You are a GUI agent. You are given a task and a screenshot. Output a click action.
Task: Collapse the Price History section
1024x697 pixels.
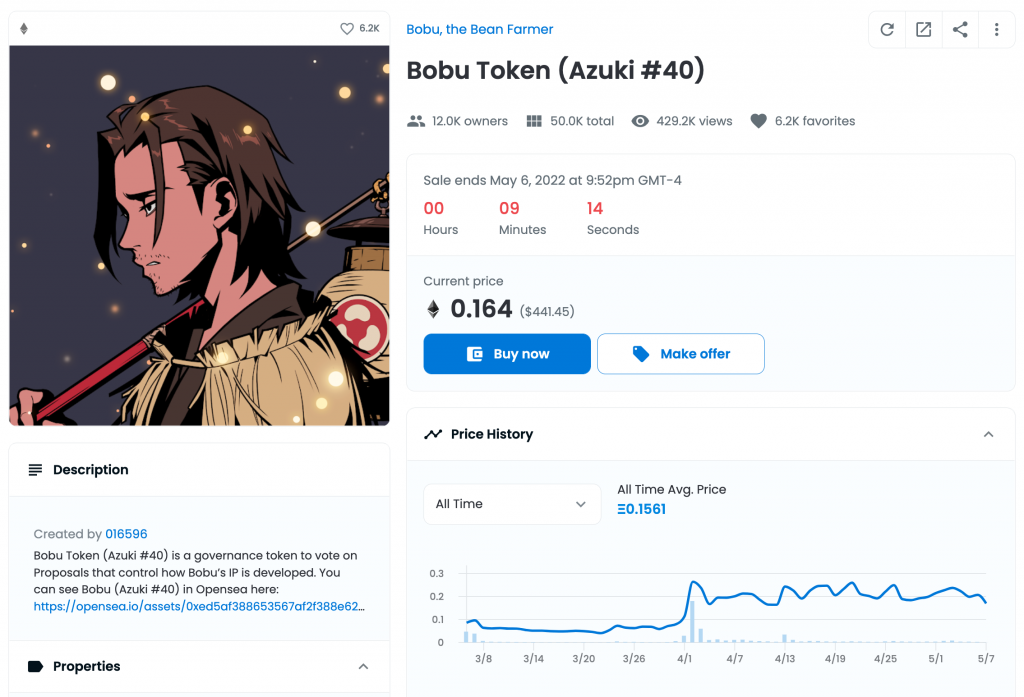click(988, 434)
